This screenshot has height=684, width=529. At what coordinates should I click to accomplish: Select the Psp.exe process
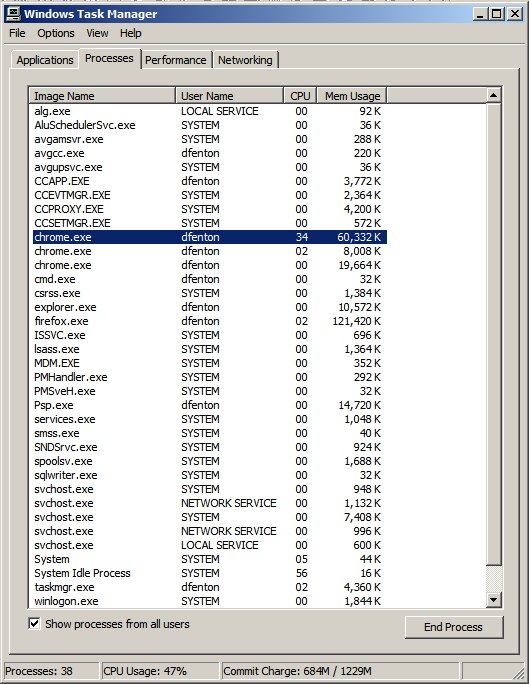(210, 405)
